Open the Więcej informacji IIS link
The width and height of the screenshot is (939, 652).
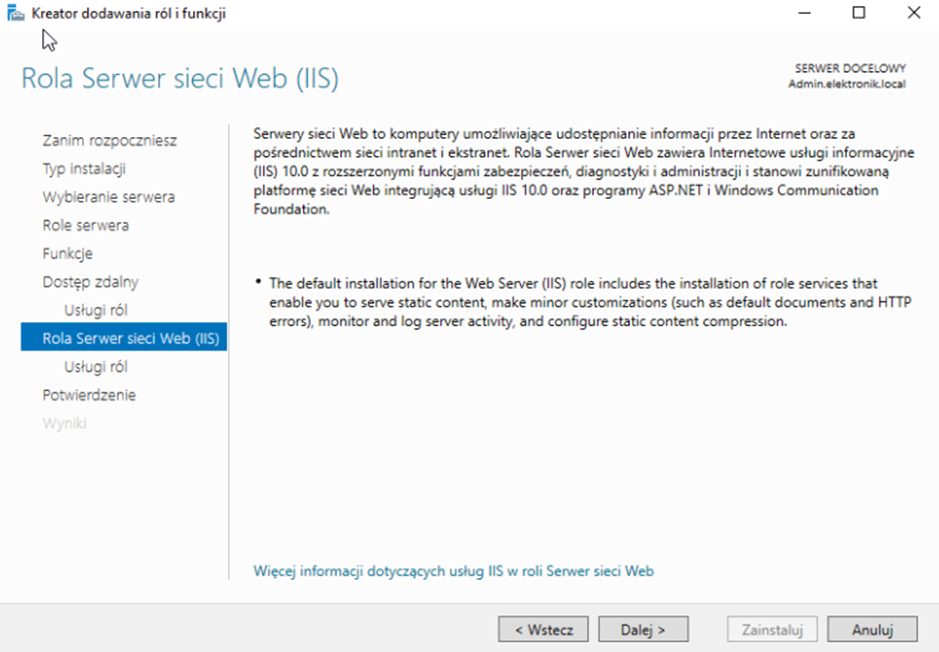point(454,571)
